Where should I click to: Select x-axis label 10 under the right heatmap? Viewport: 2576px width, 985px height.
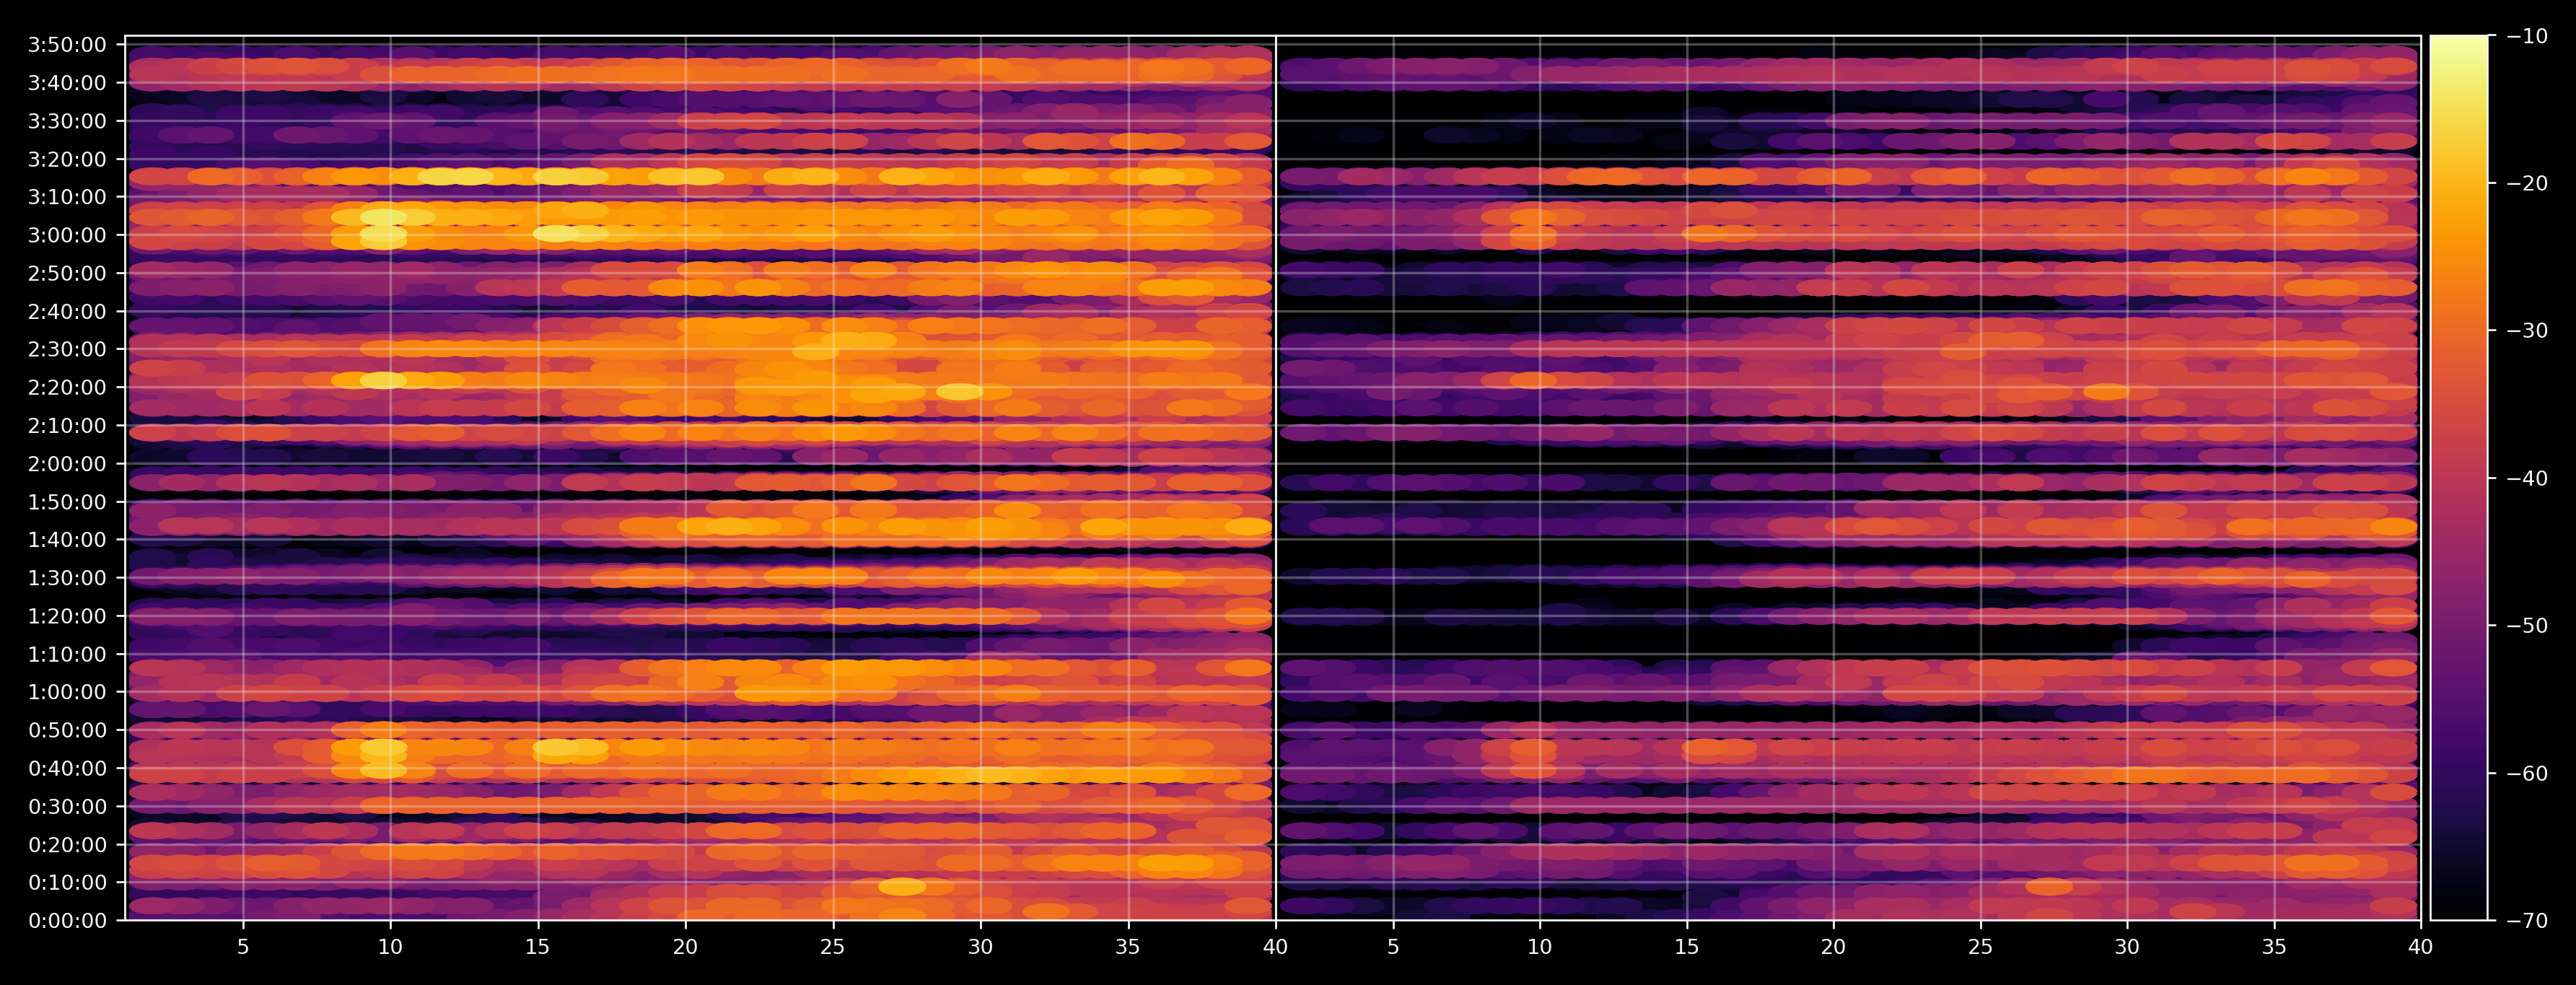[x=1540, y=946]
